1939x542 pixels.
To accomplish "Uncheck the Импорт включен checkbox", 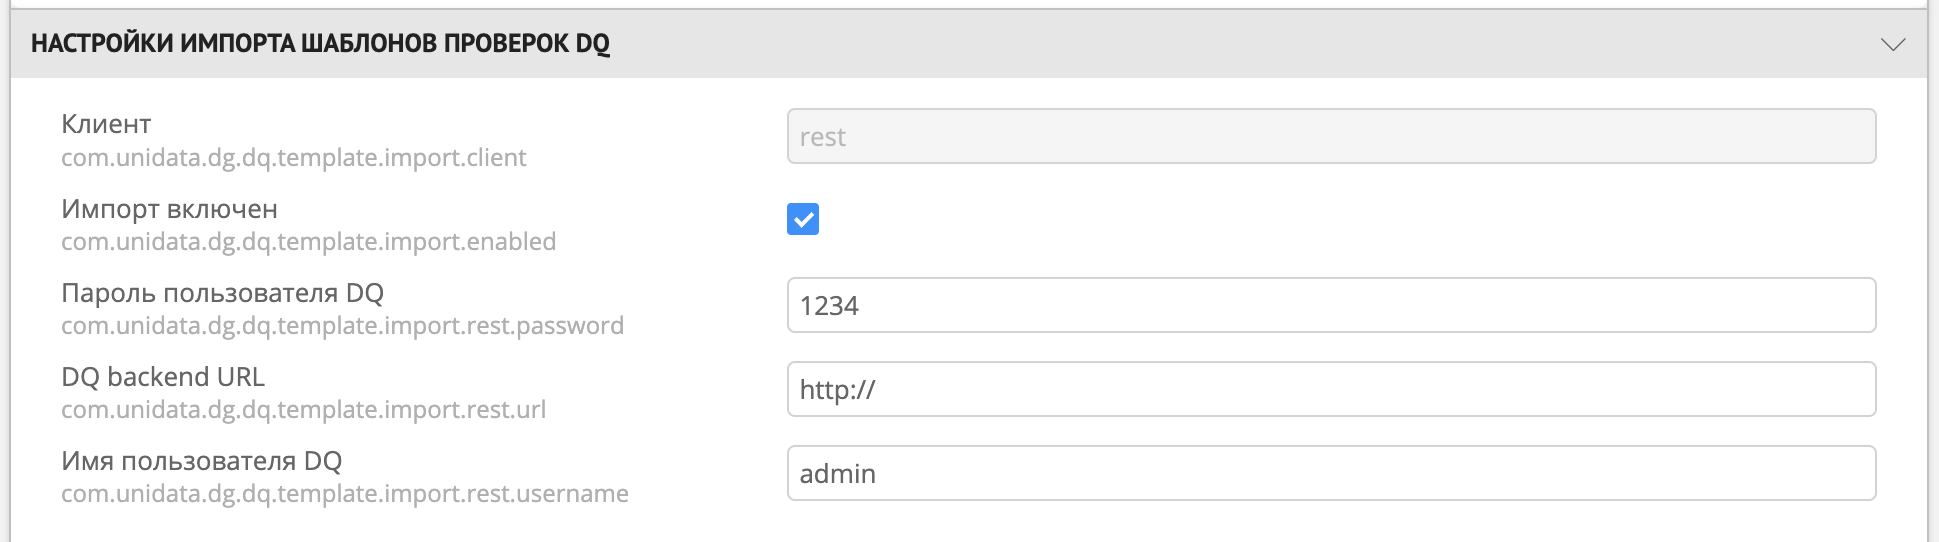I will click(803, 219).
